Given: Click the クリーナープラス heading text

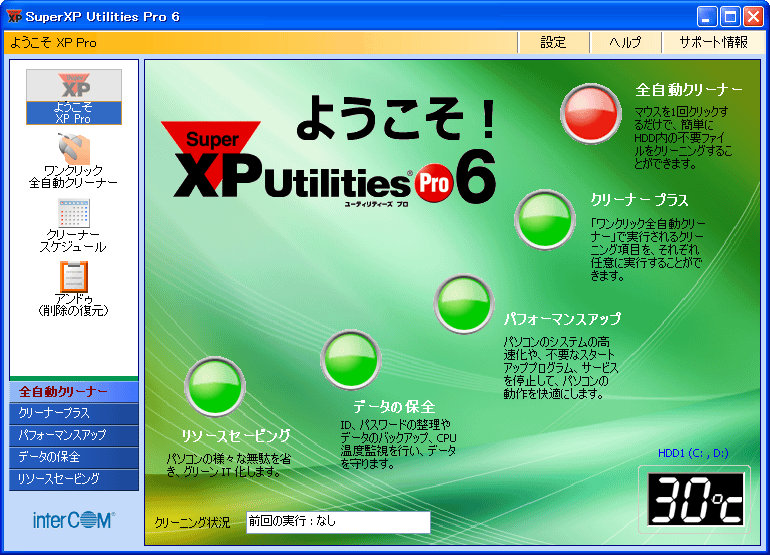Looking at the screenshot, I should click(x=639, y=199).
